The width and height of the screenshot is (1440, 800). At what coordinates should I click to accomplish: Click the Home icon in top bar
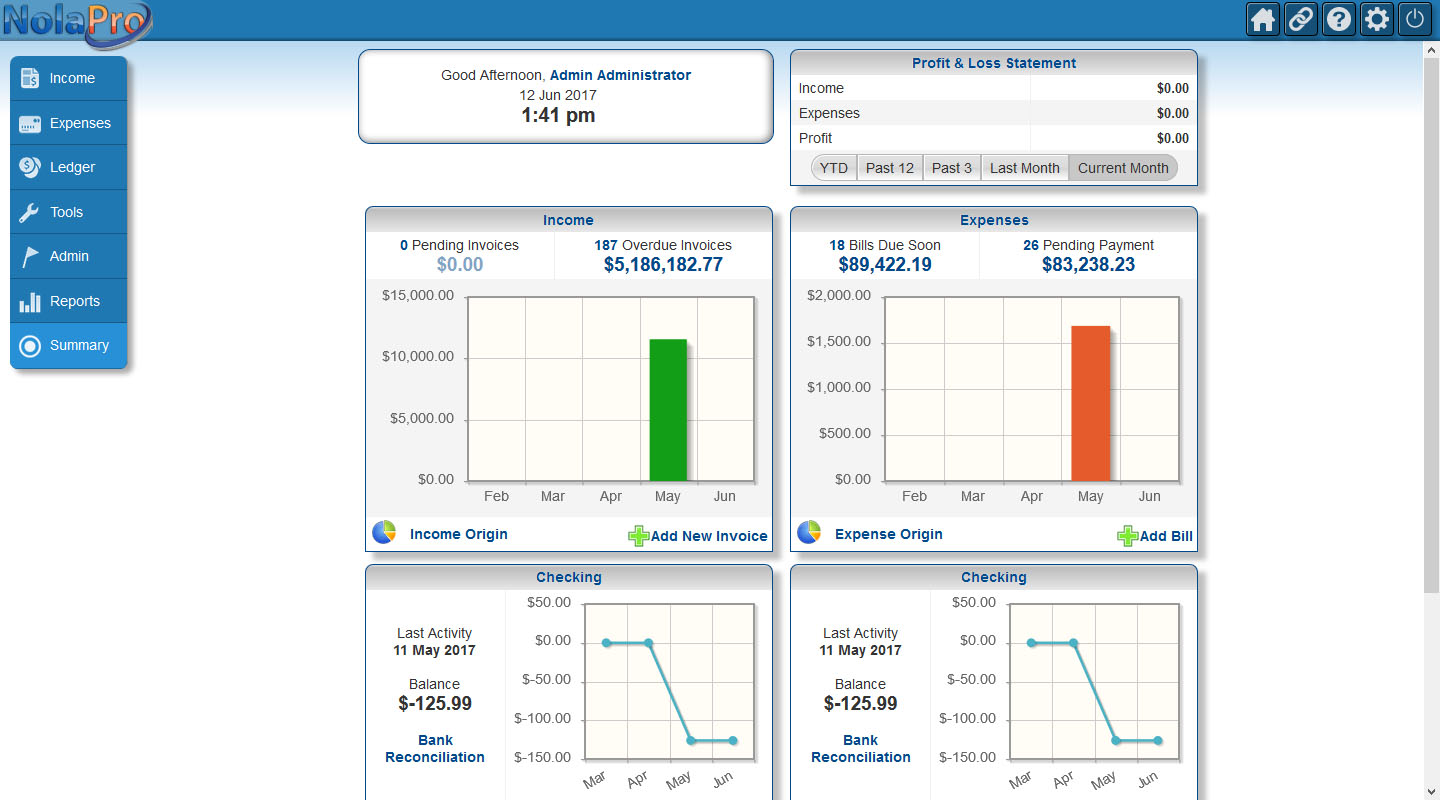click(1263, 20)
